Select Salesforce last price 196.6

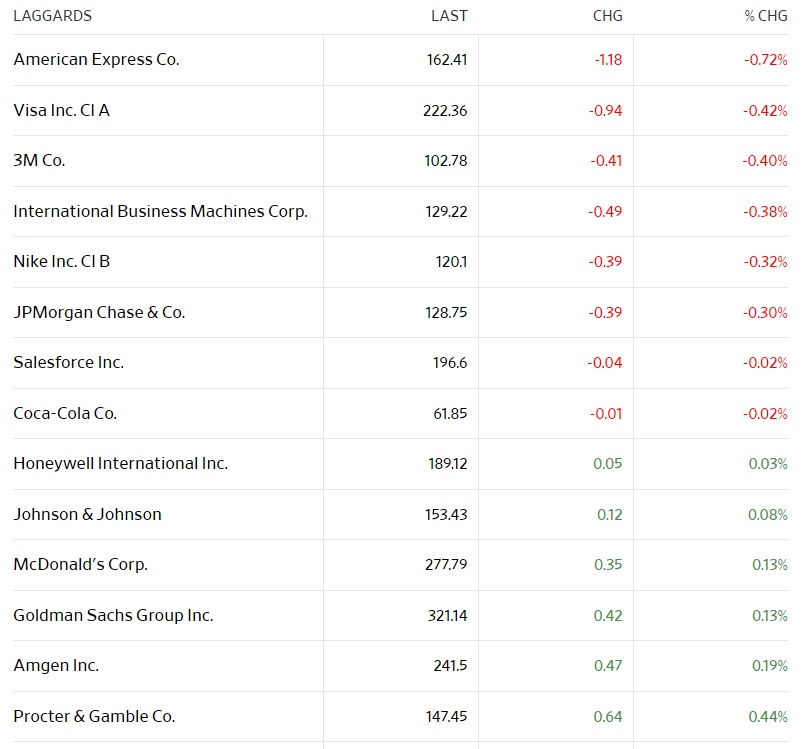click(x=450, y=362)
